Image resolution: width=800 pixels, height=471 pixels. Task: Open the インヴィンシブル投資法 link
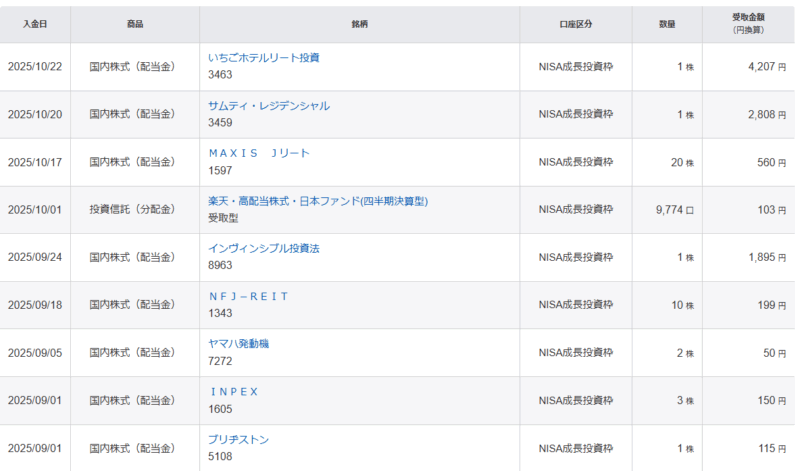263,248
